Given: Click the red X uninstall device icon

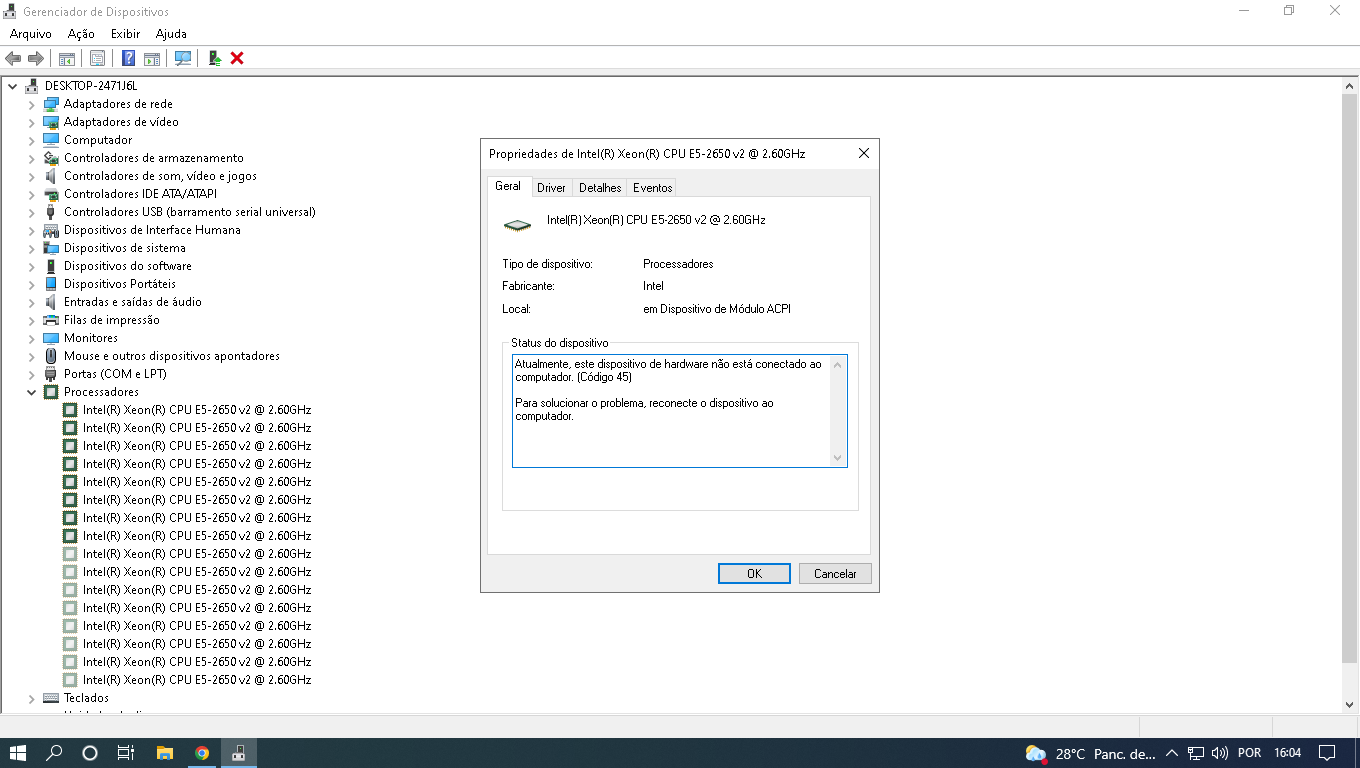Looking at the screenshot, I should (237, 58).
